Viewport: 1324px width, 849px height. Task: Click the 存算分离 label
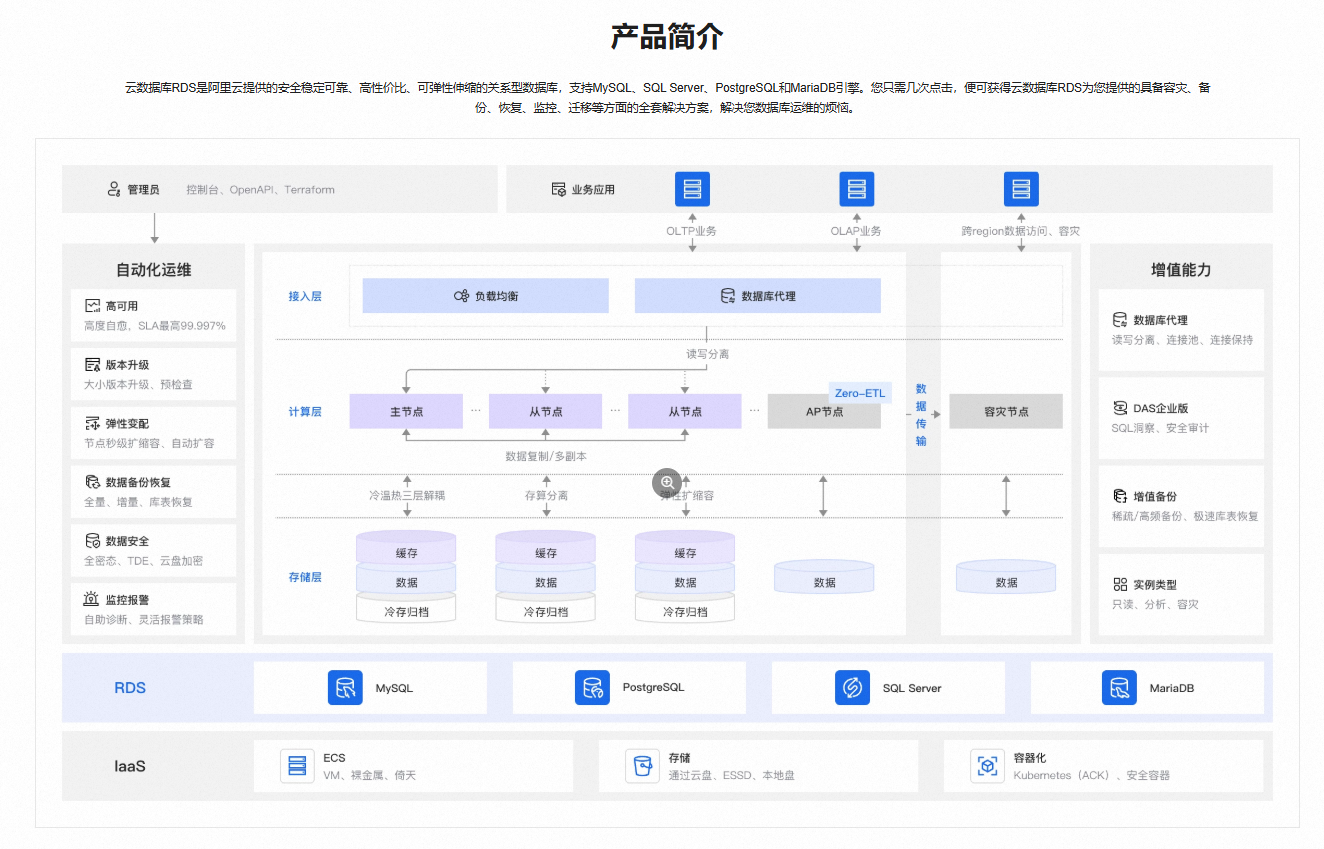[x=546, y=495]
